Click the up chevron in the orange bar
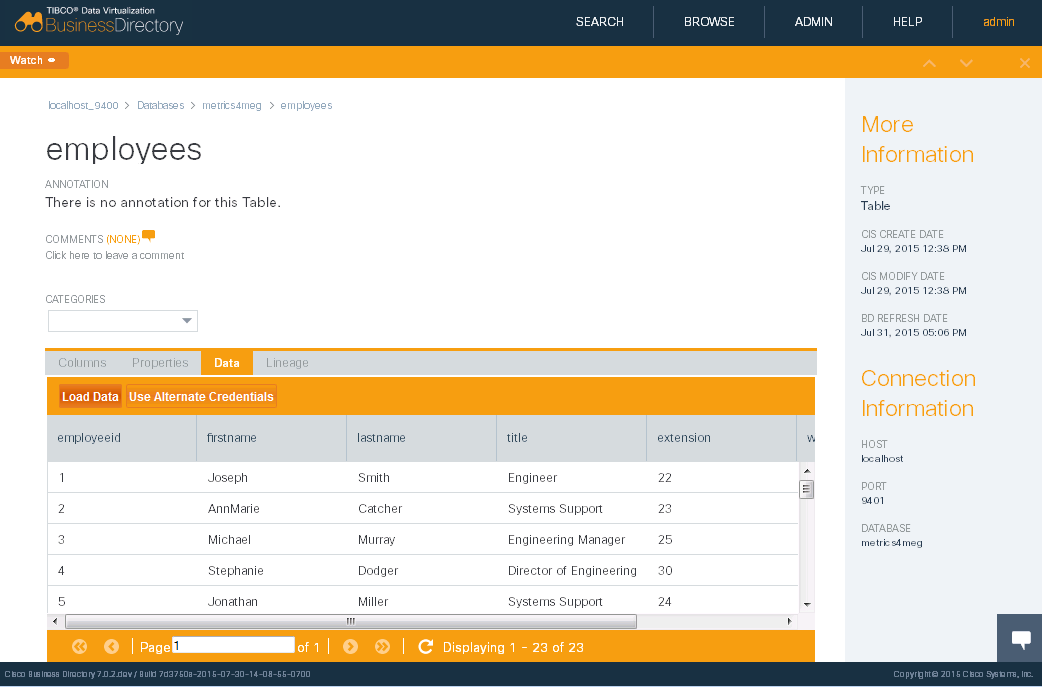 [929, 63]
